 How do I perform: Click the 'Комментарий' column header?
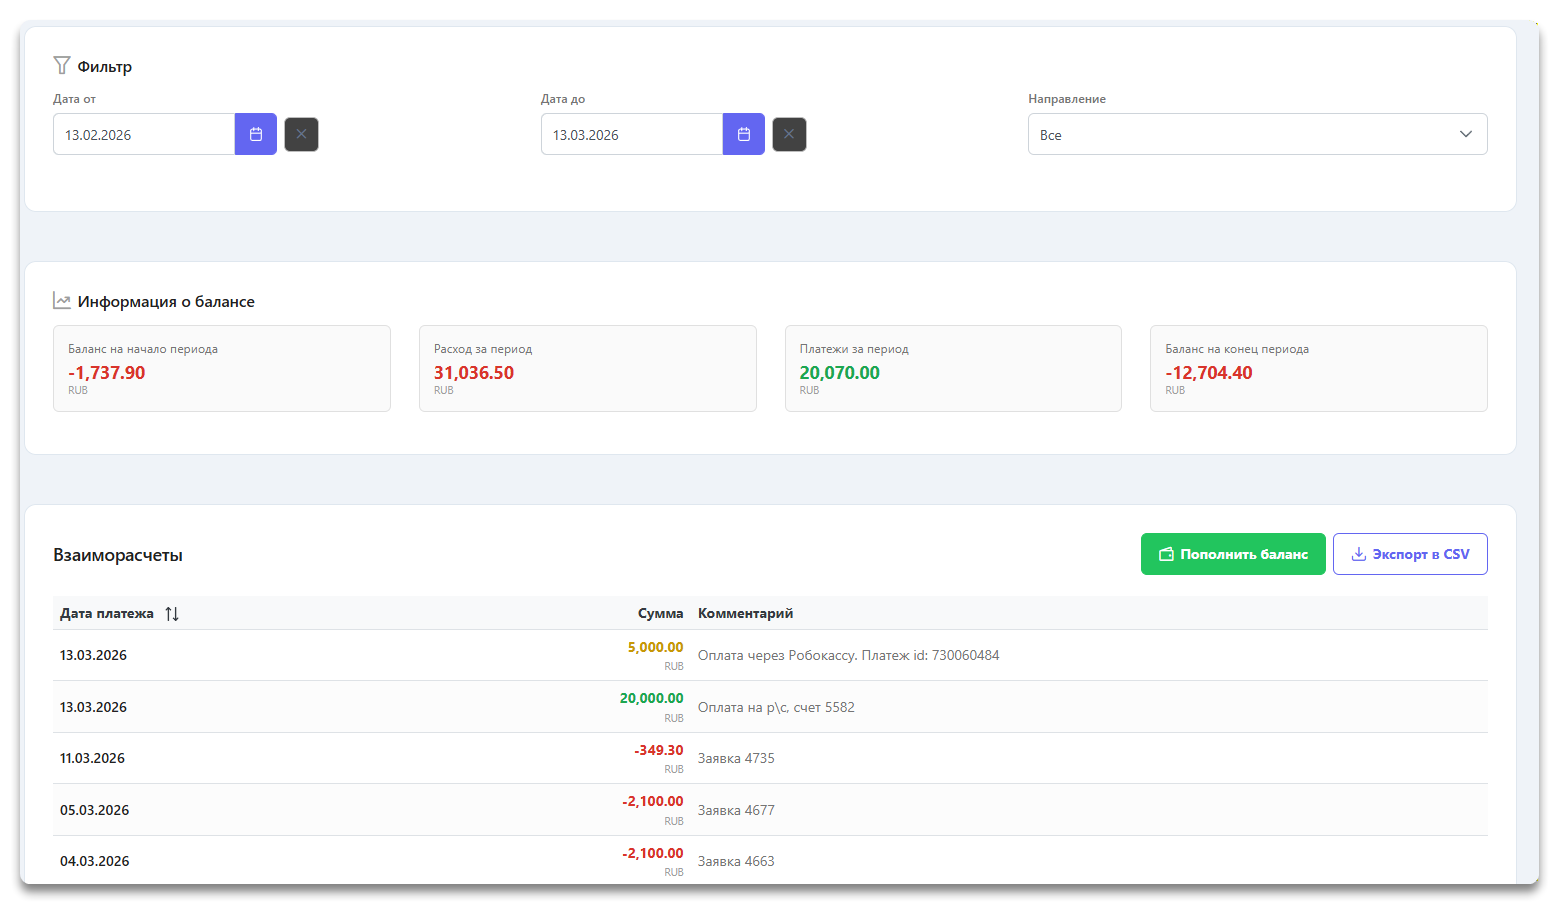point(745,614)
